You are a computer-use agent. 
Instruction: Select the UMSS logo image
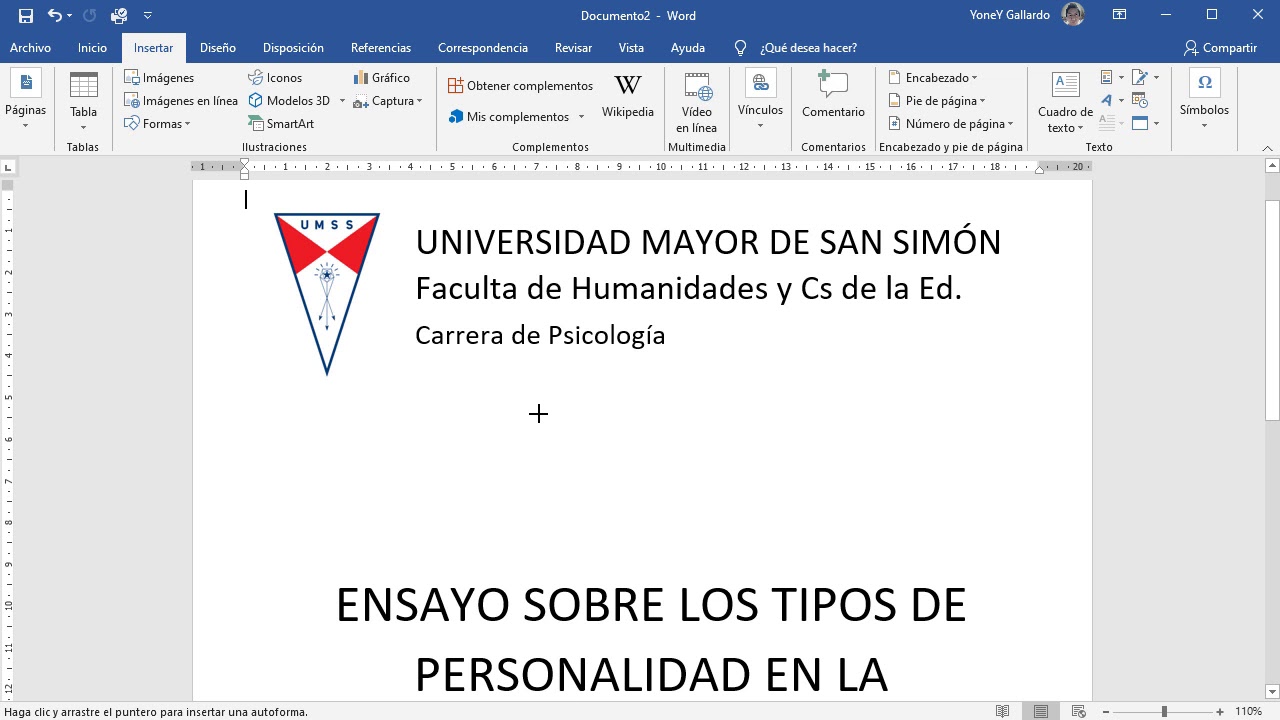click(x=327, y=294)
